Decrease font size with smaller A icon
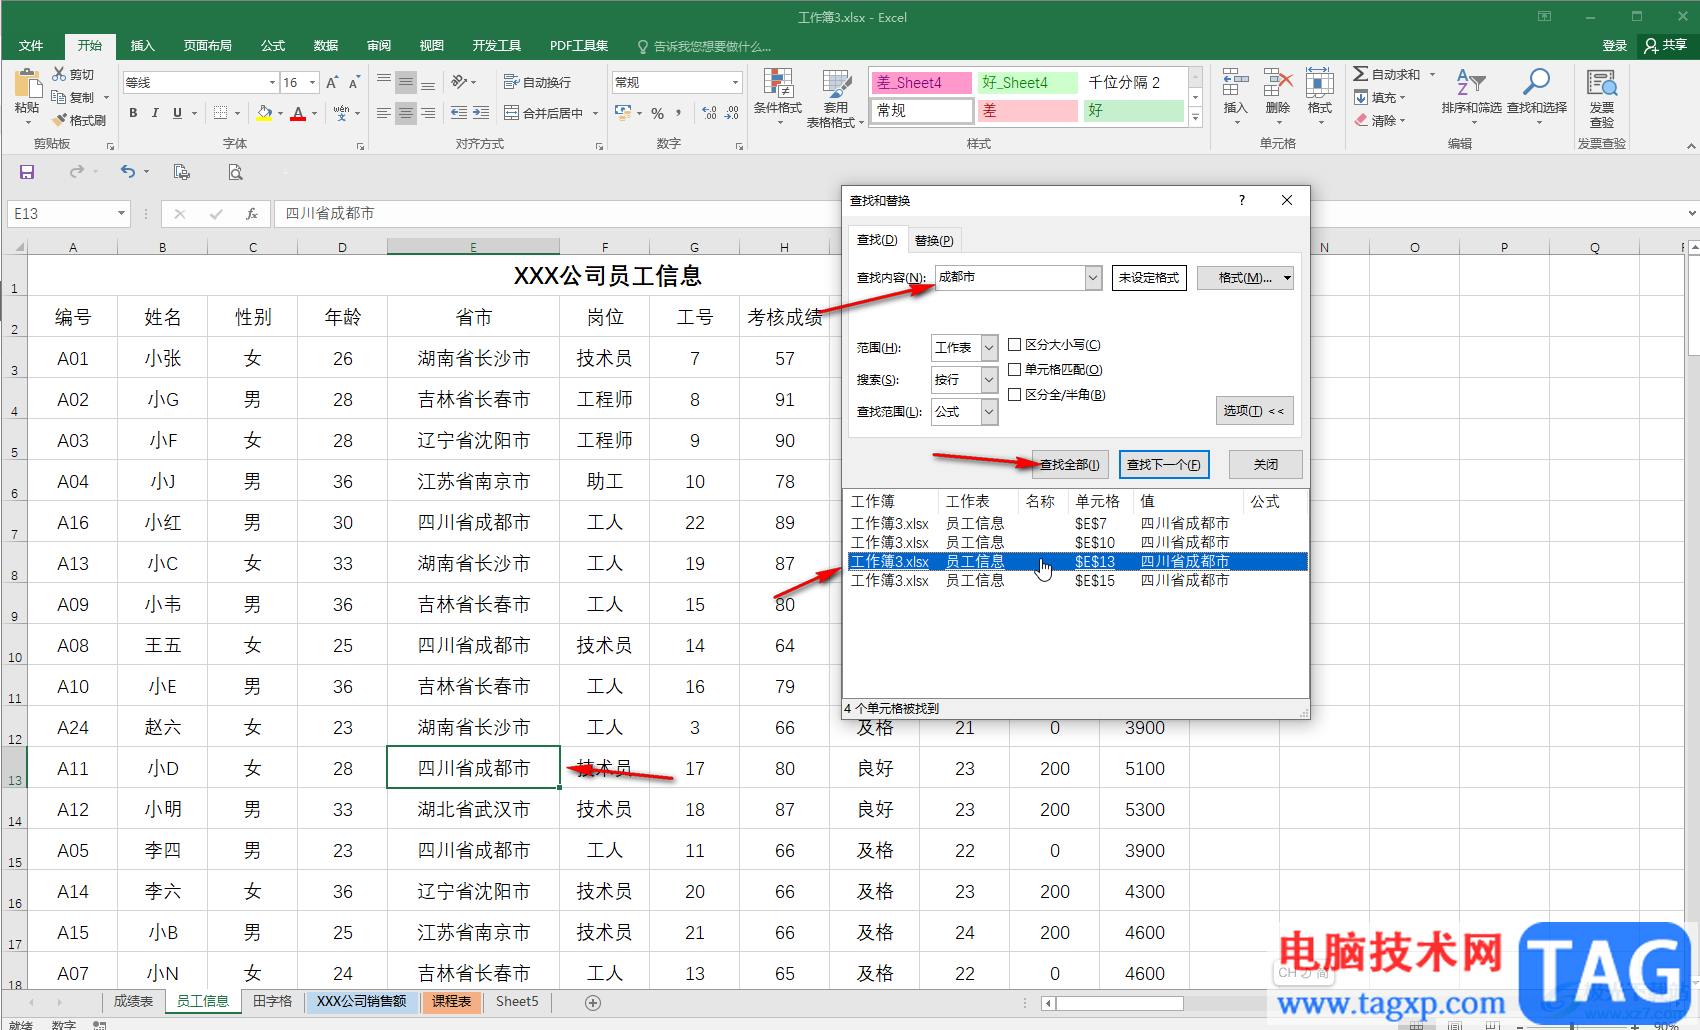The height and width of the screenshot is (1030, 1700). point(354,82)
